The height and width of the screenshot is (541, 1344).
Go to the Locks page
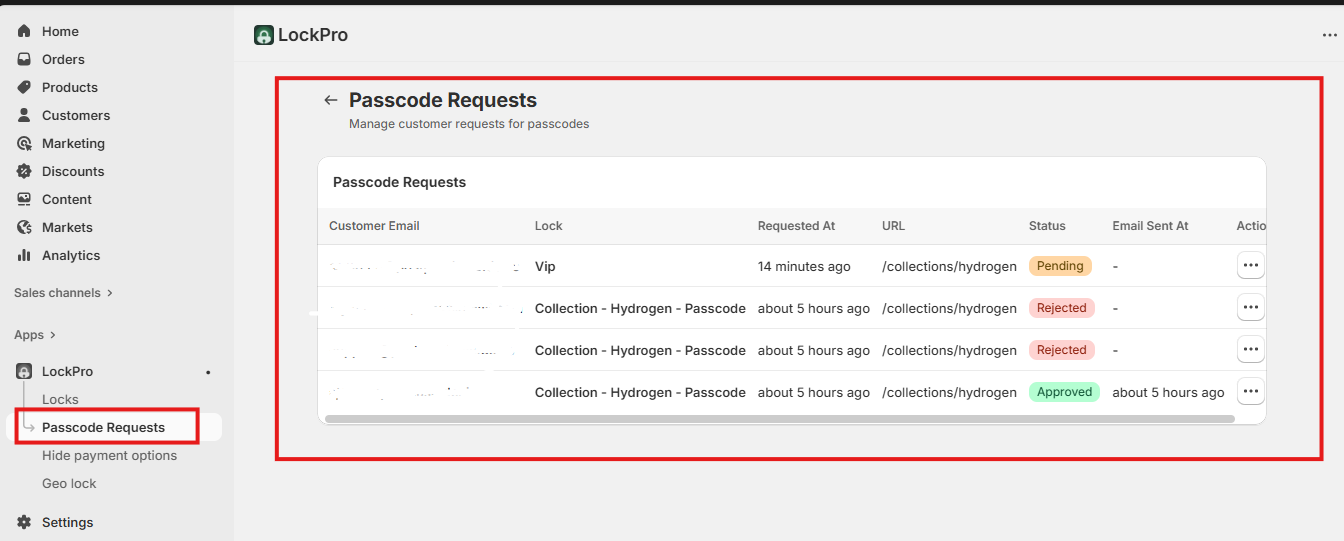click(x=60, y=399)
